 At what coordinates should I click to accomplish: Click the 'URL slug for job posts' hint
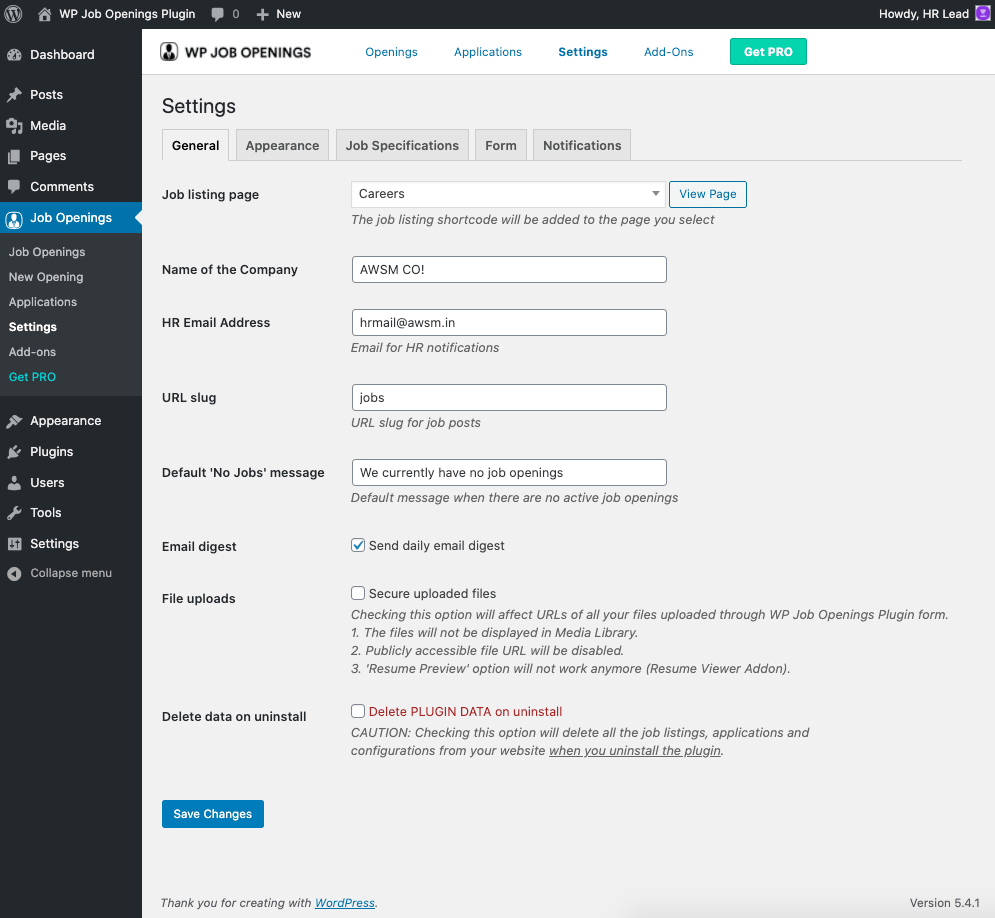point(416,423)
